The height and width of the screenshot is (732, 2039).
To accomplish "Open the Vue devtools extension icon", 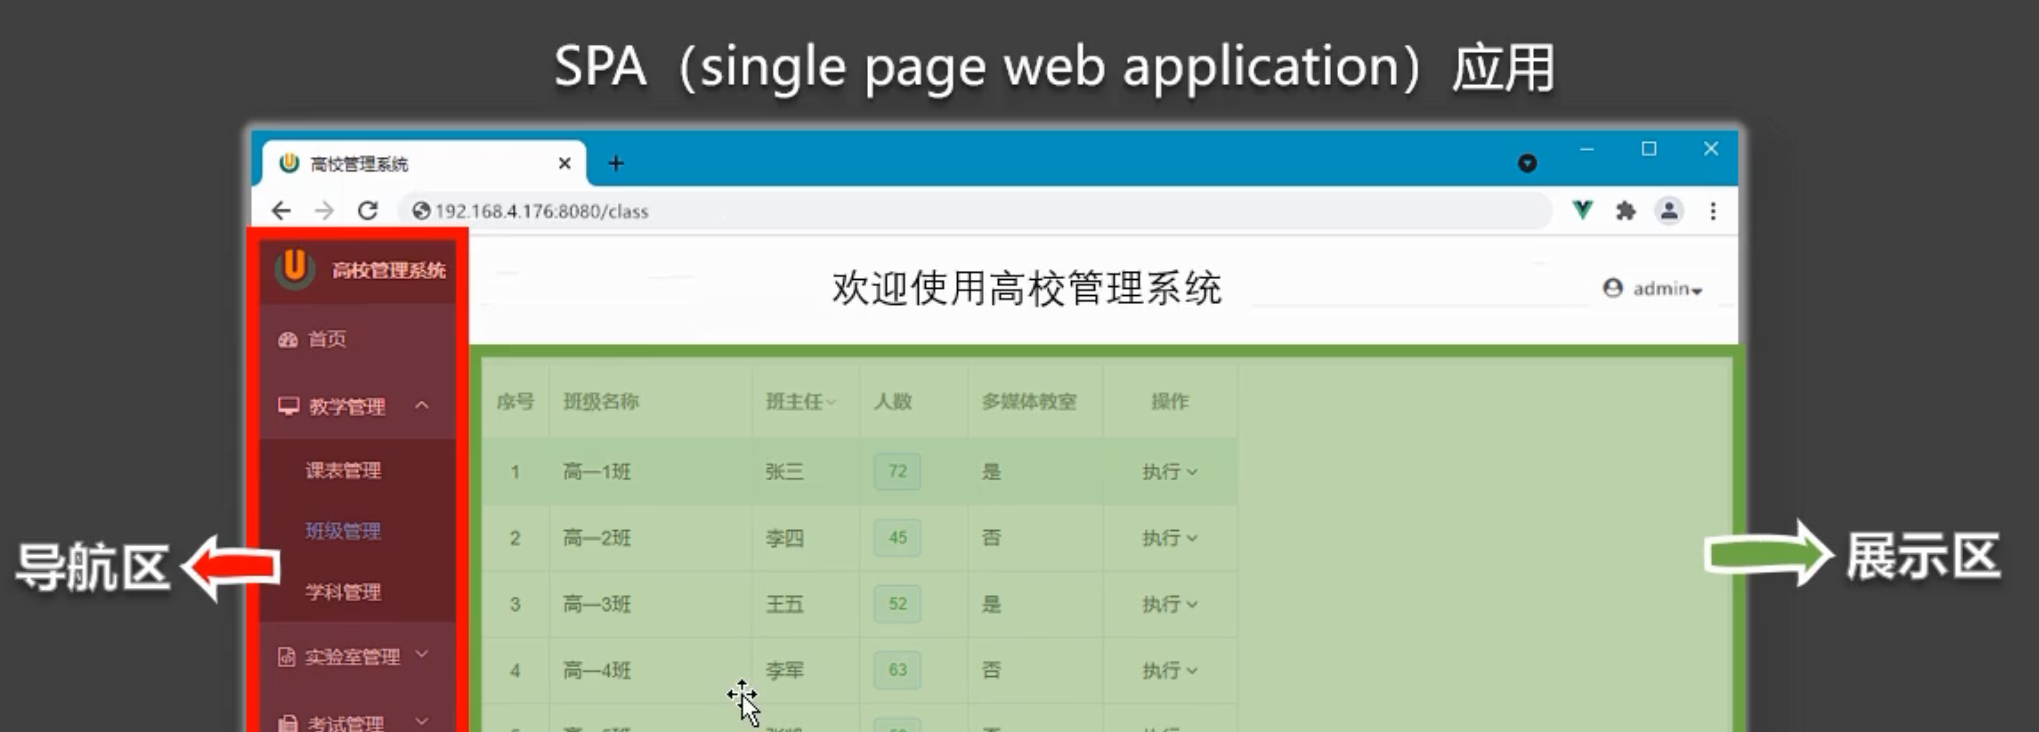I will 1582,210.
